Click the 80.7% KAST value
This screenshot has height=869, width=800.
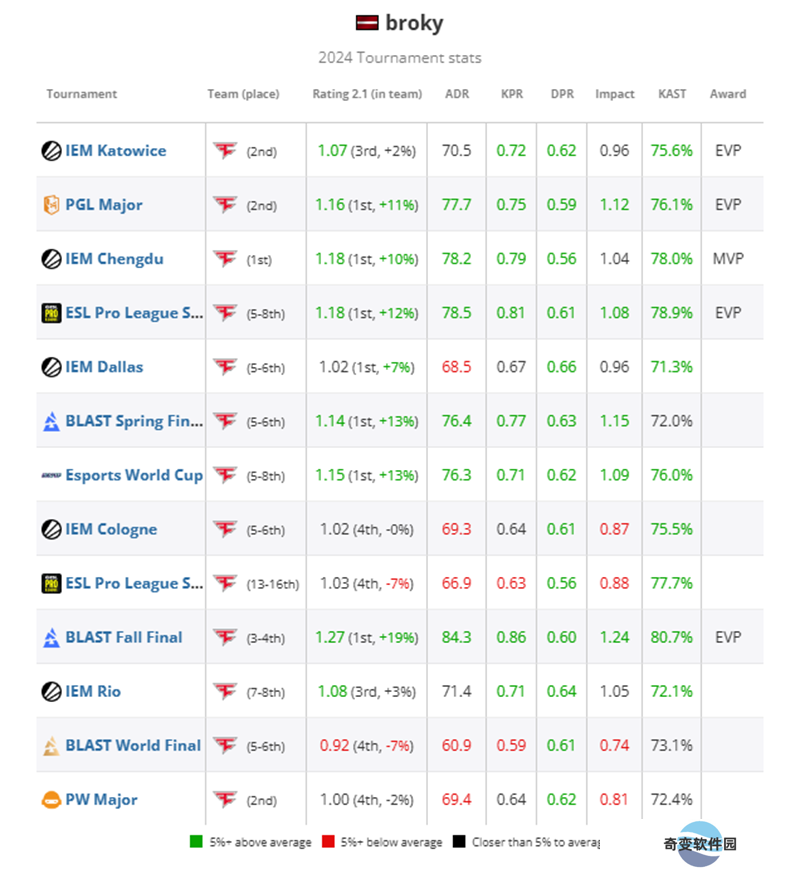click(x=671, y=637)
